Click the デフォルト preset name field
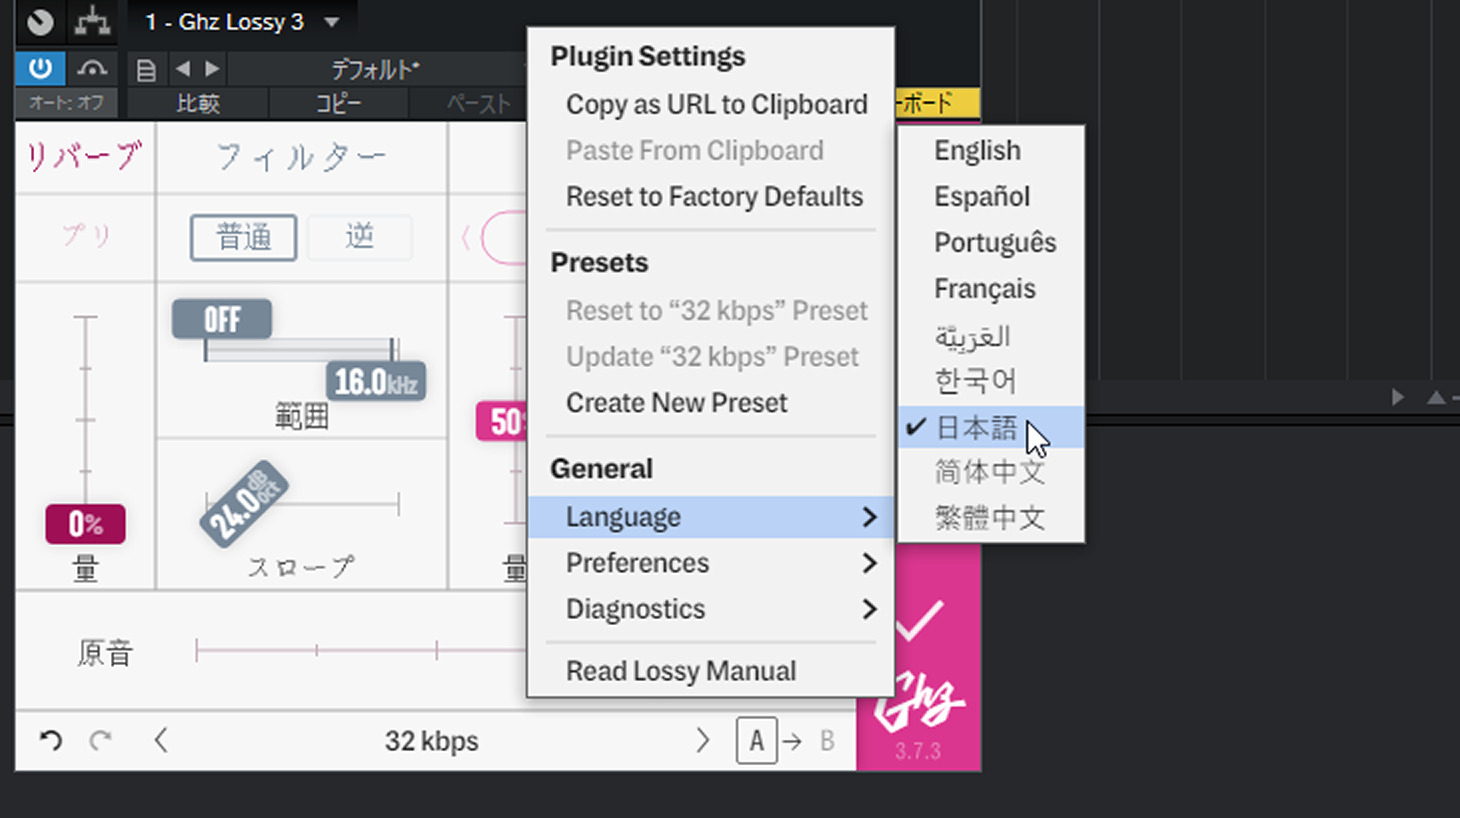This screenshot has height=818, width=1460. (x=375, y=69)
